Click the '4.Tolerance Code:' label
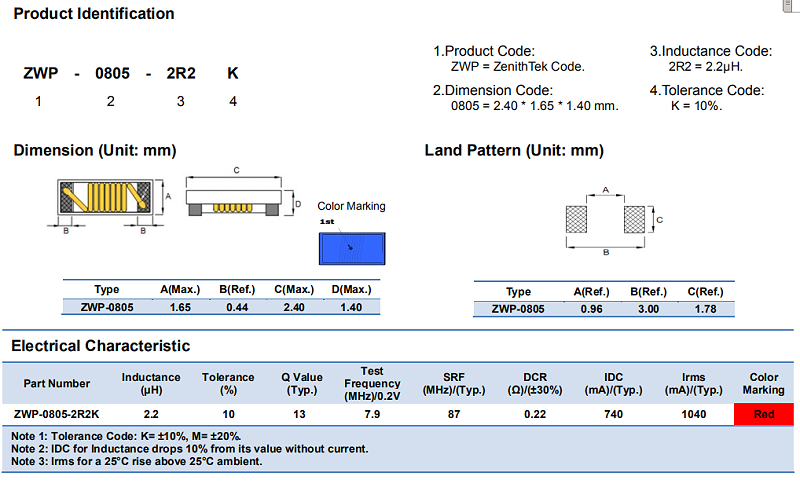This screenshot has width=800, height=491. [x=707, y=90]
